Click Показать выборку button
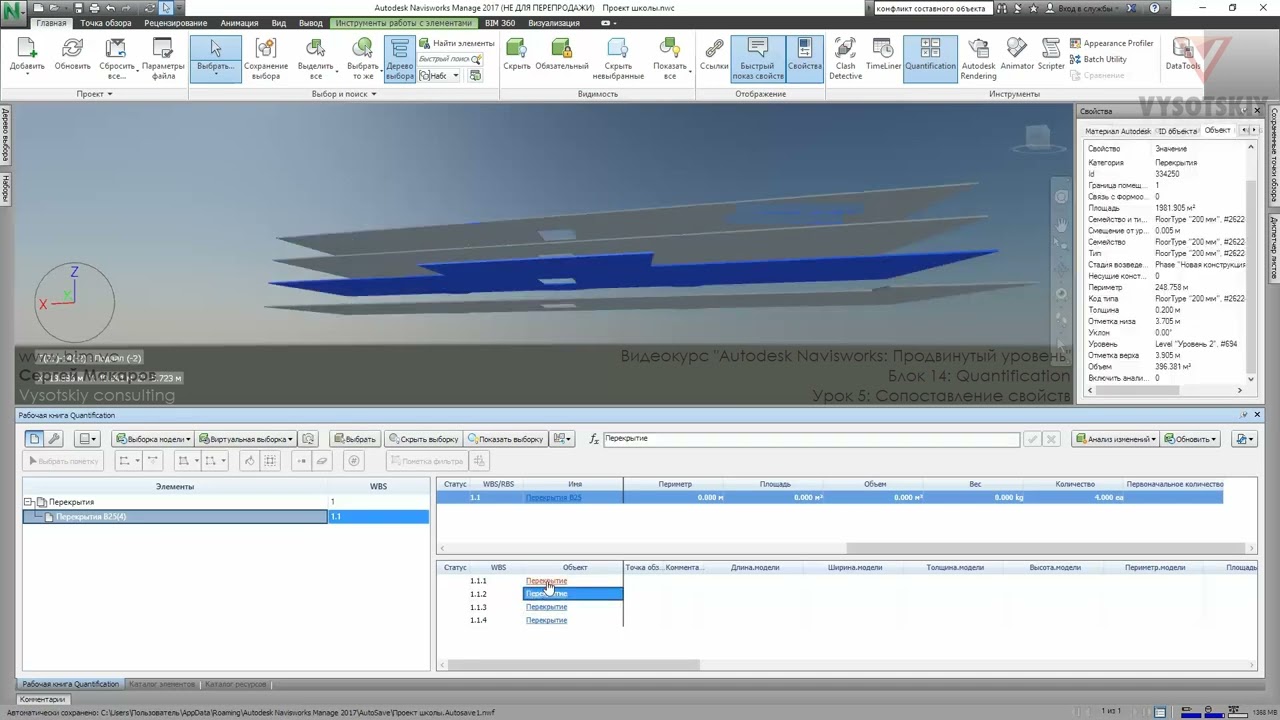1280x720 pixels. (x=505, y=439)
